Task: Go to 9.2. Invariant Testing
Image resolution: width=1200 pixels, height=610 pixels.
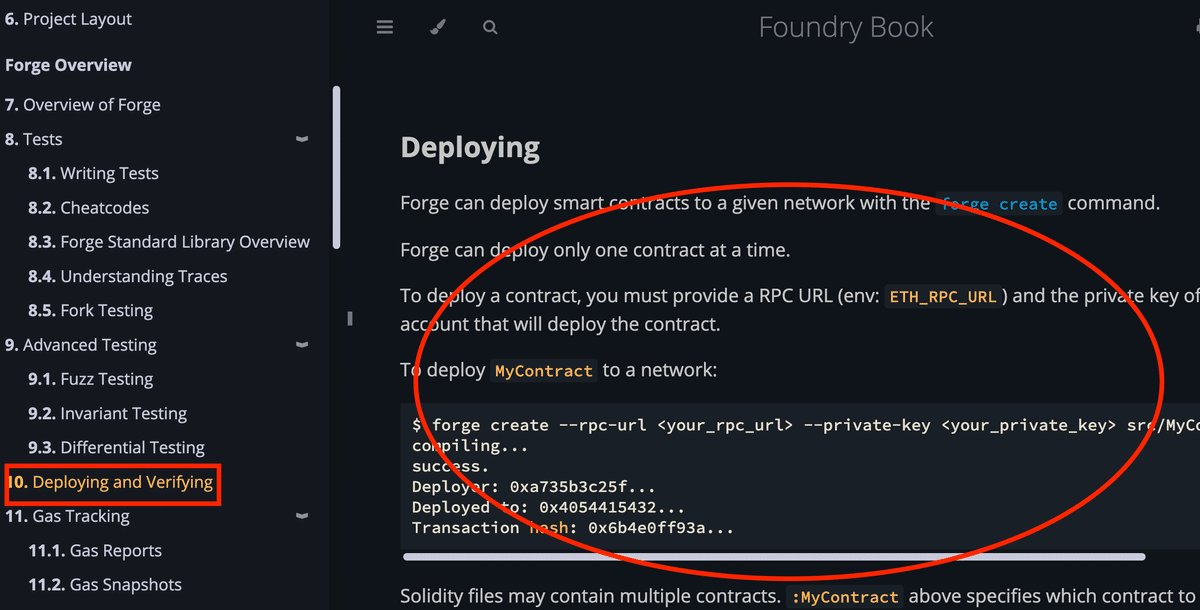Action: [107, 413]
